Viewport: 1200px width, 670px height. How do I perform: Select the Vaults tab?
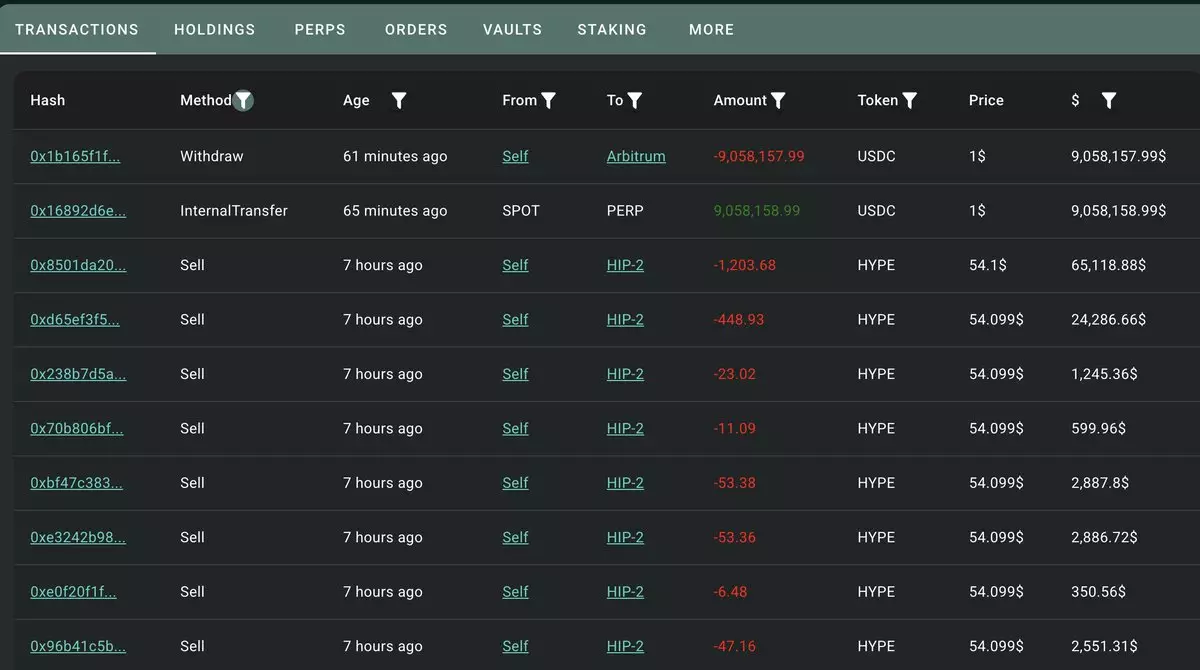click(512, 29)
